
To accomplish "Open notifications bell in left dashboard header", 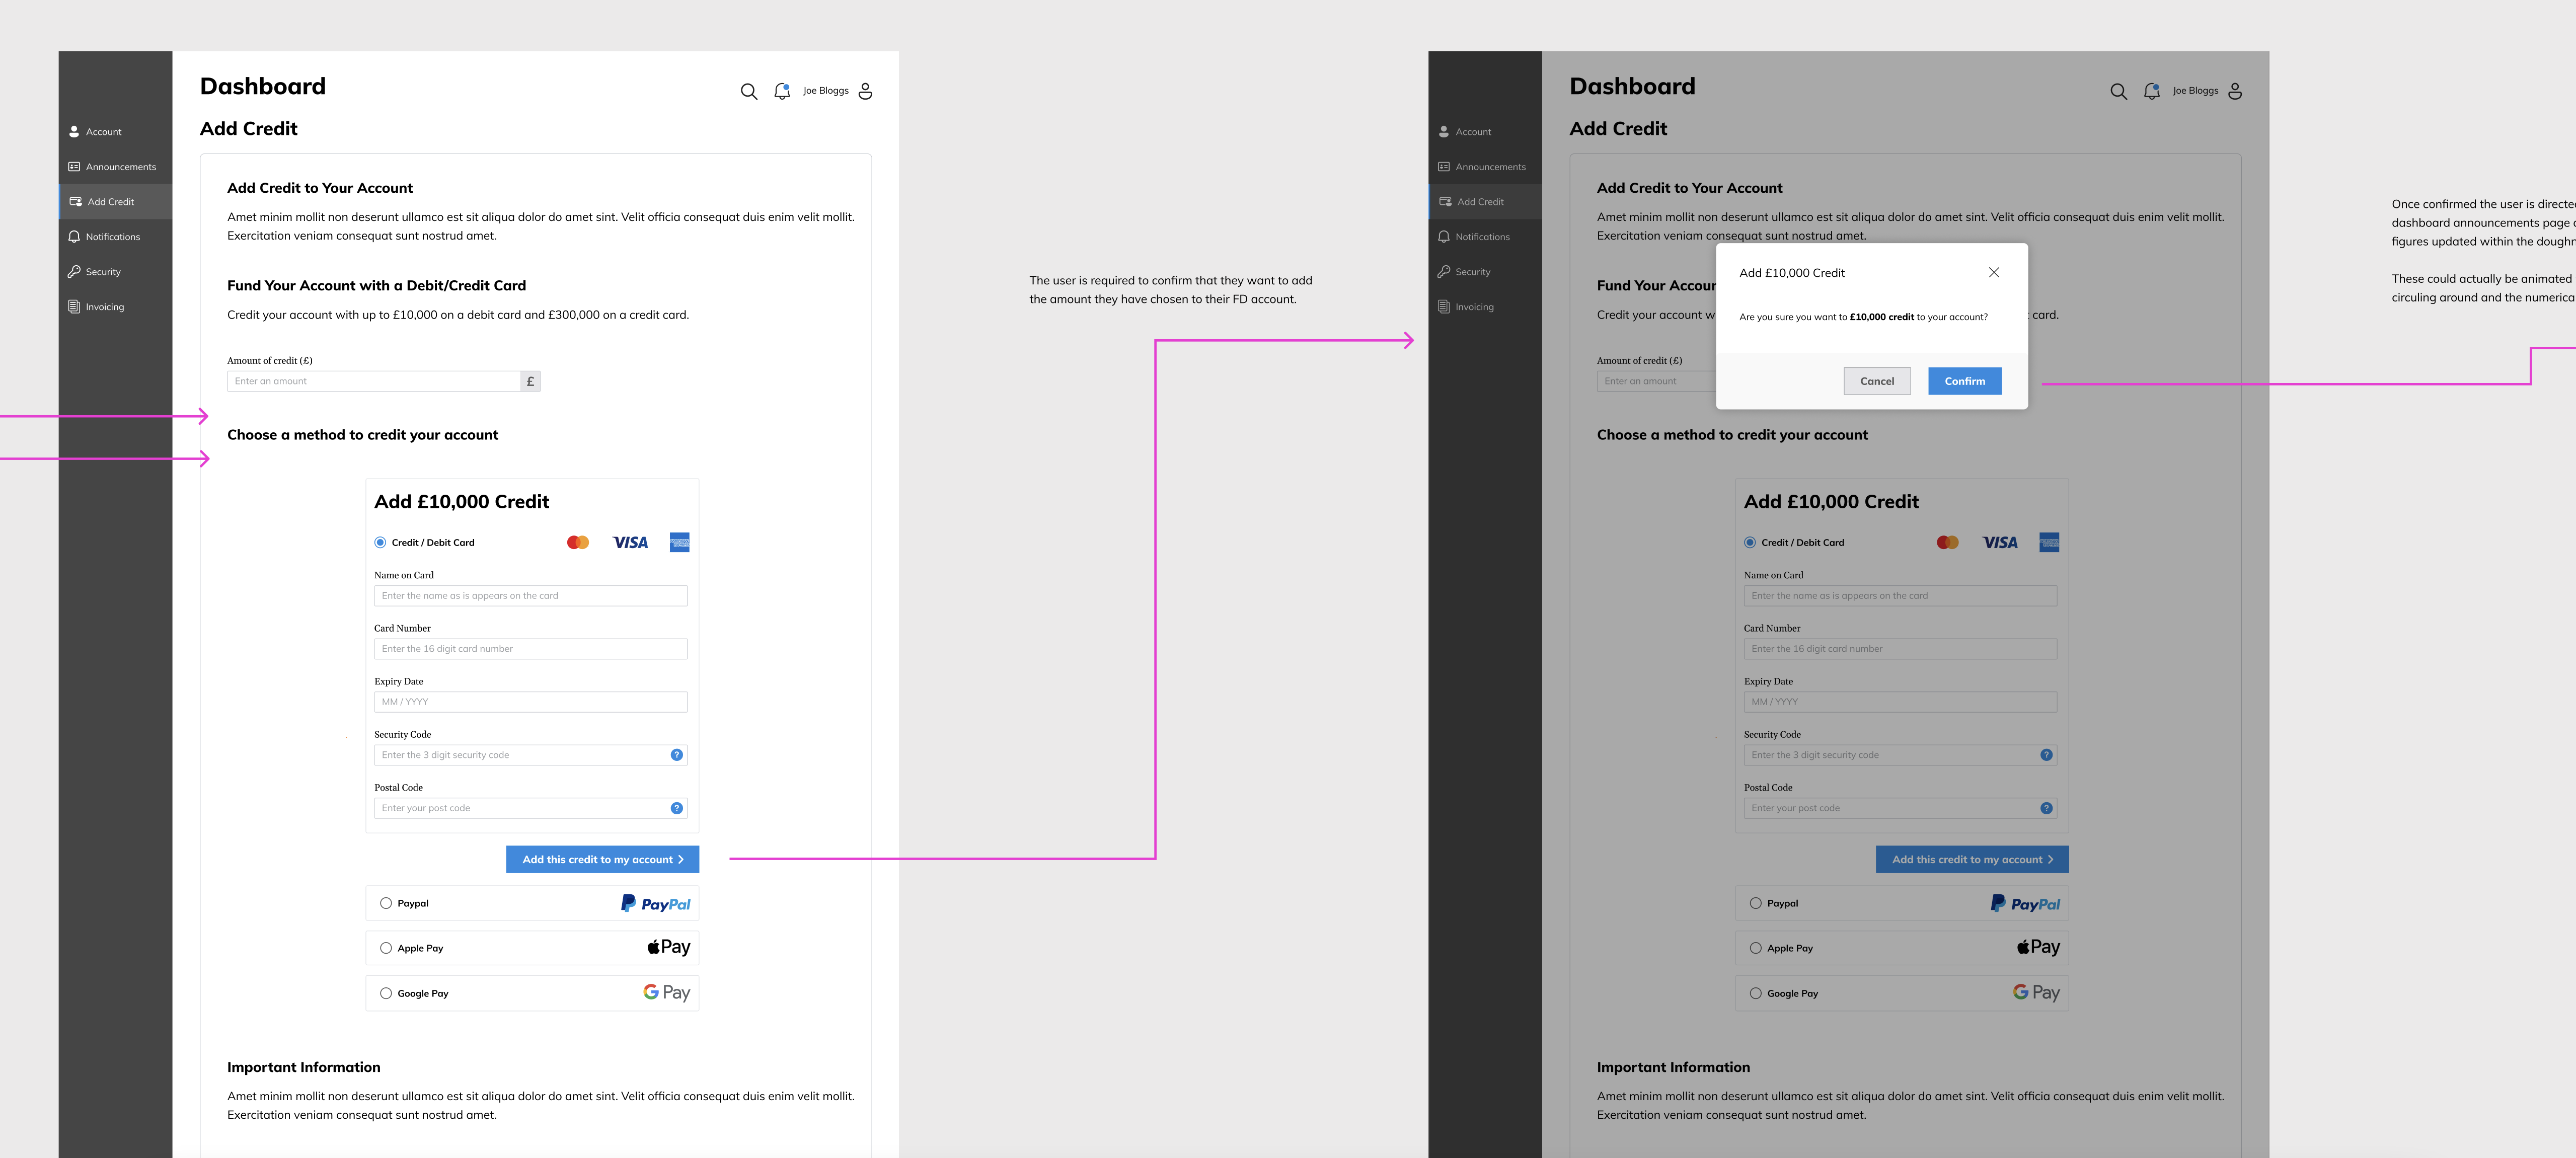I will [x=782, y=91].
